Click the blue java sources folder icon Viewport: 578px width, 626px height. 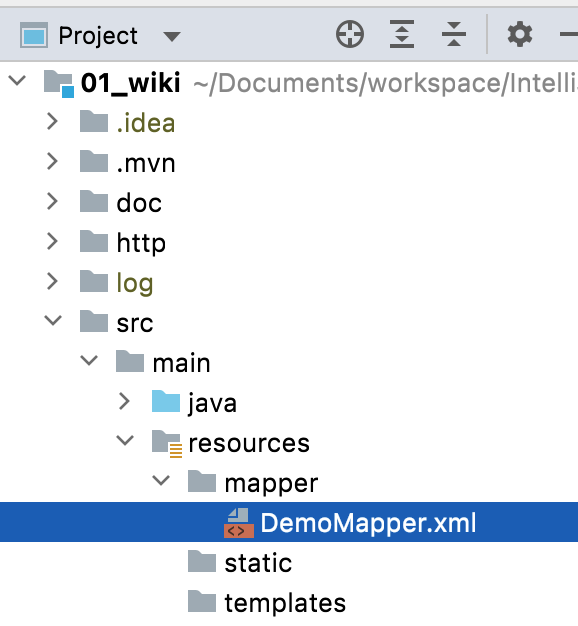pyautogui.click(x=166, y=401)
